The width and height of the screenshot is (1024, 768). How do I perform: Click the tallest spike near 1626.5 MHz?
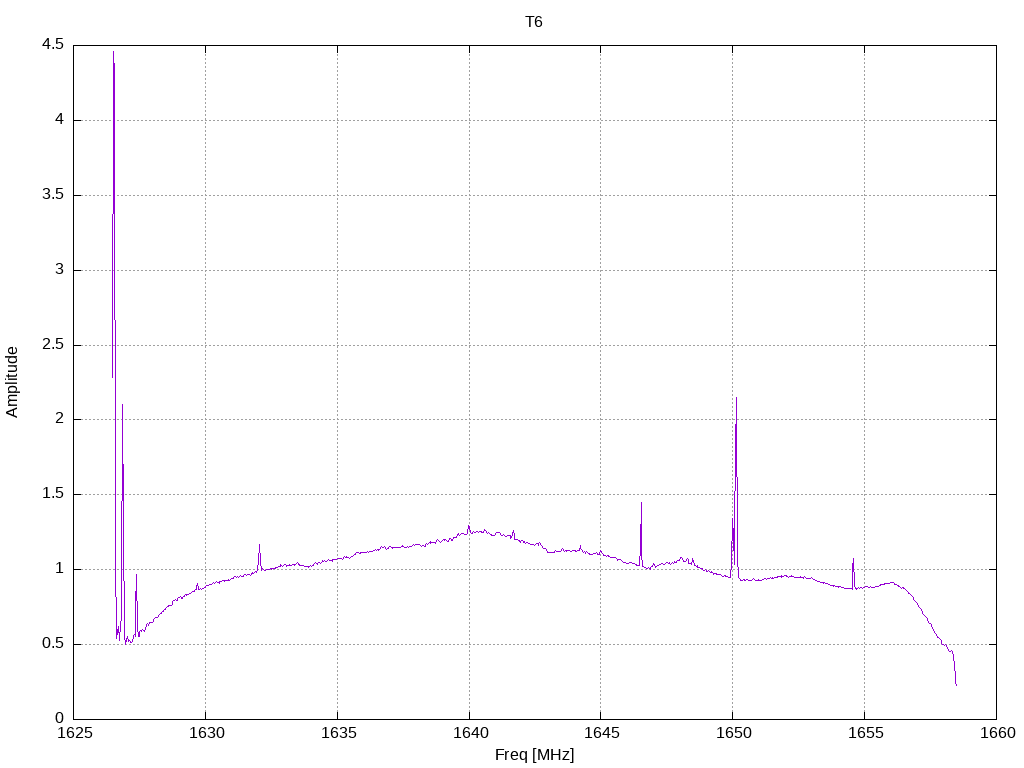pos(114,52)
